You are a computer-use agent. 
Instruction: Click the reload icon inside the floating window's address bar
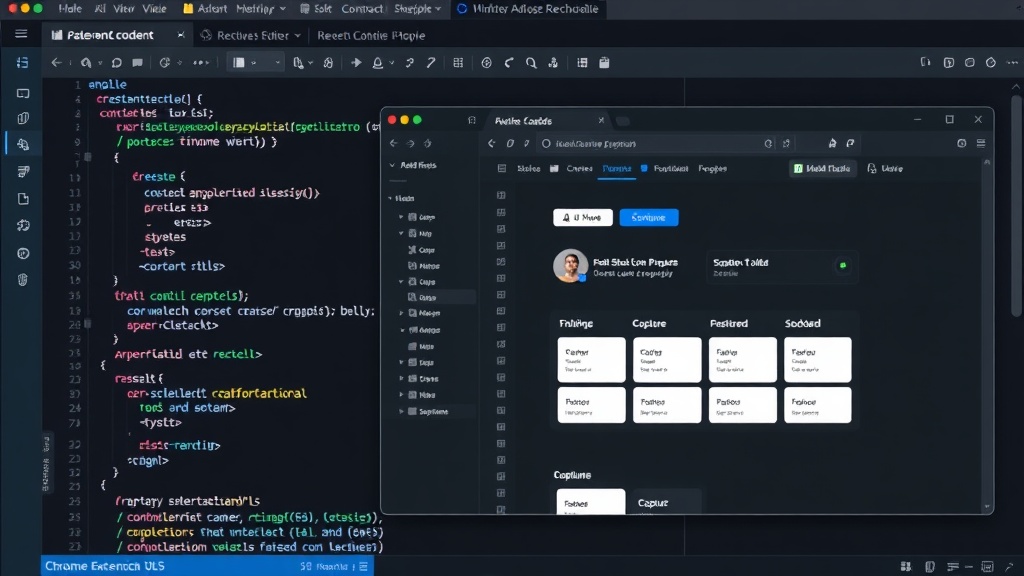click(768, 144)
